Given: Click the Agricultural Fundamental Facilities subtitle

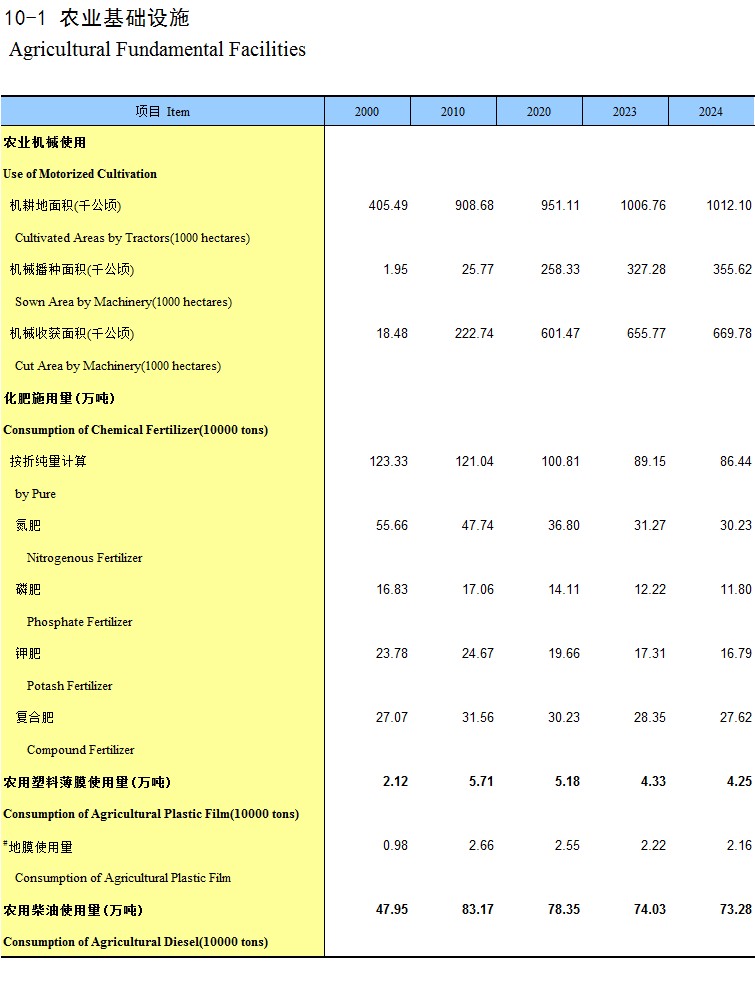Looking at the screenshot, I should [157, 49].
